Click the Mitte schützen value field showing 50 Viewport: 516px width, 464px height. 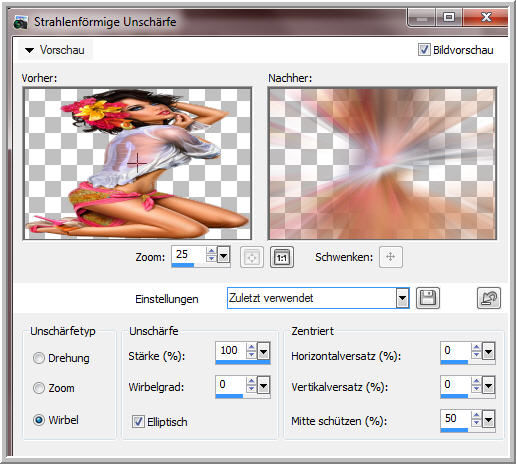coord(456,419)
